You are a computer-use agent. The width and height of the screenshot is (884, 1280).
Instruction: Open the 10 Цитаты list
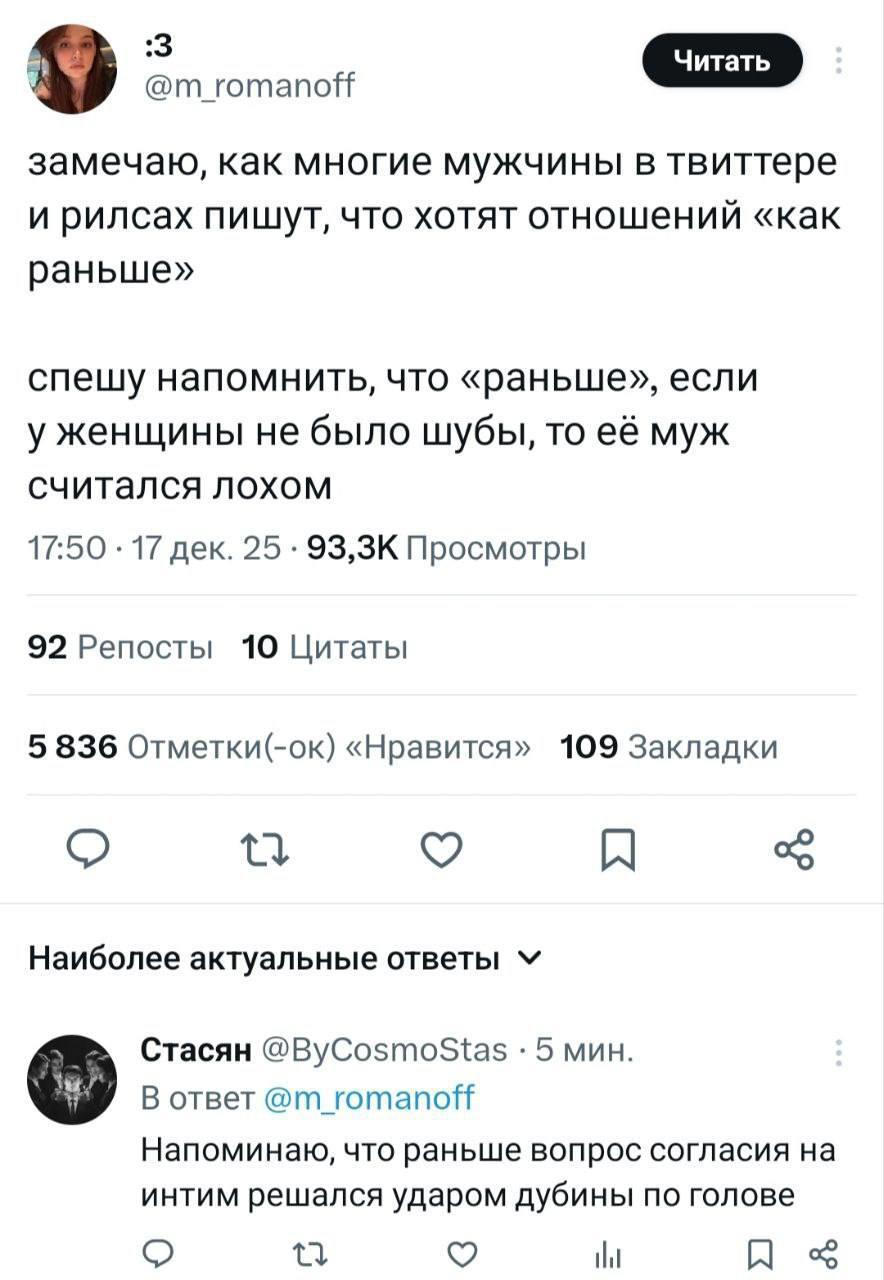click(325, 647)
